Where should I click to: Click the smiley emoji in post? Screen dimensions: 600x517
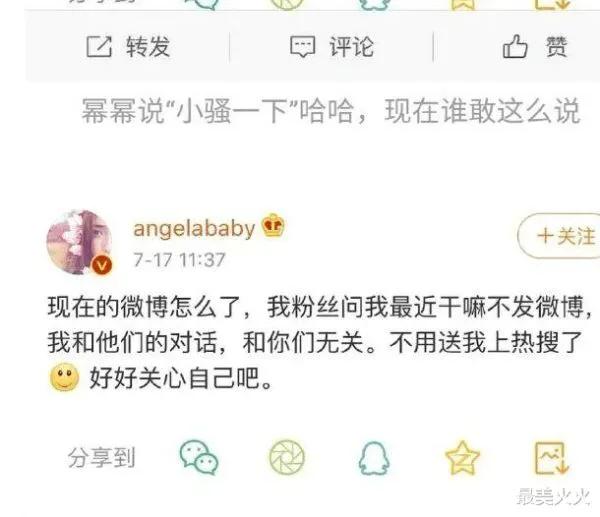[x=64, y=377]
